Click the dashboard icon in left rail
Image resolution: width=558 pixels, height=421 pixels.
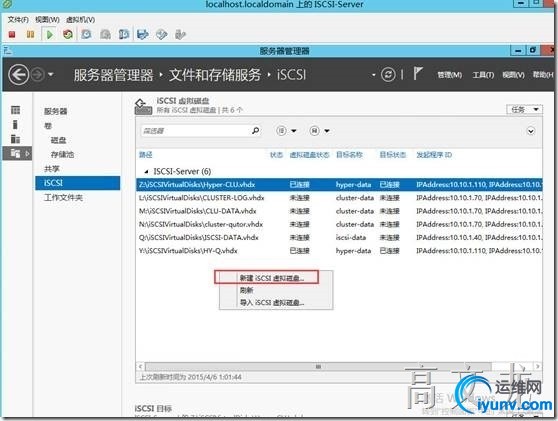point(15,110)
